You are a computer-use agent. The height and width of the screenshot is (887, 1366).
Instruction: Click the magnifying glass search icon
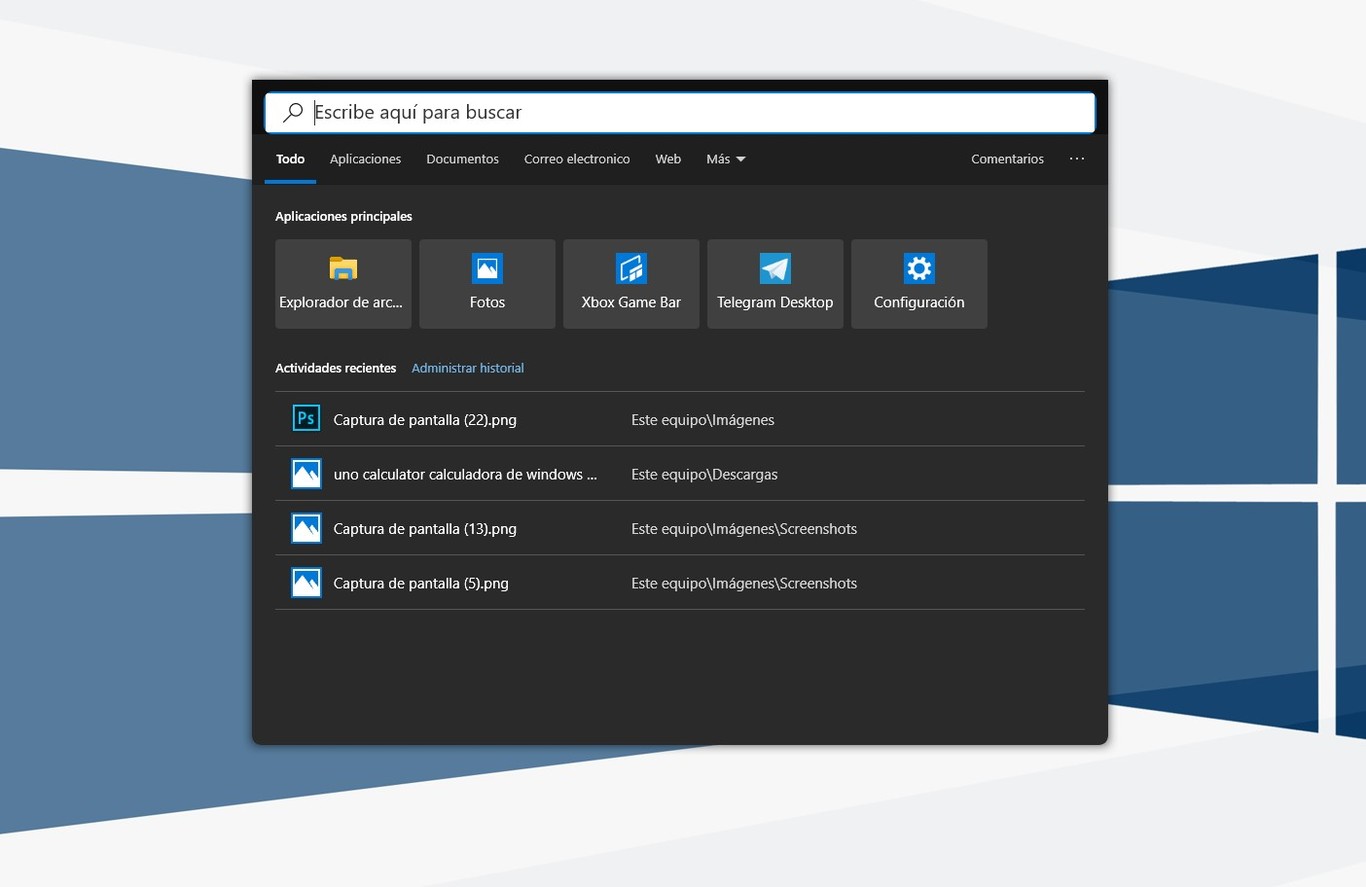(292, 113)
